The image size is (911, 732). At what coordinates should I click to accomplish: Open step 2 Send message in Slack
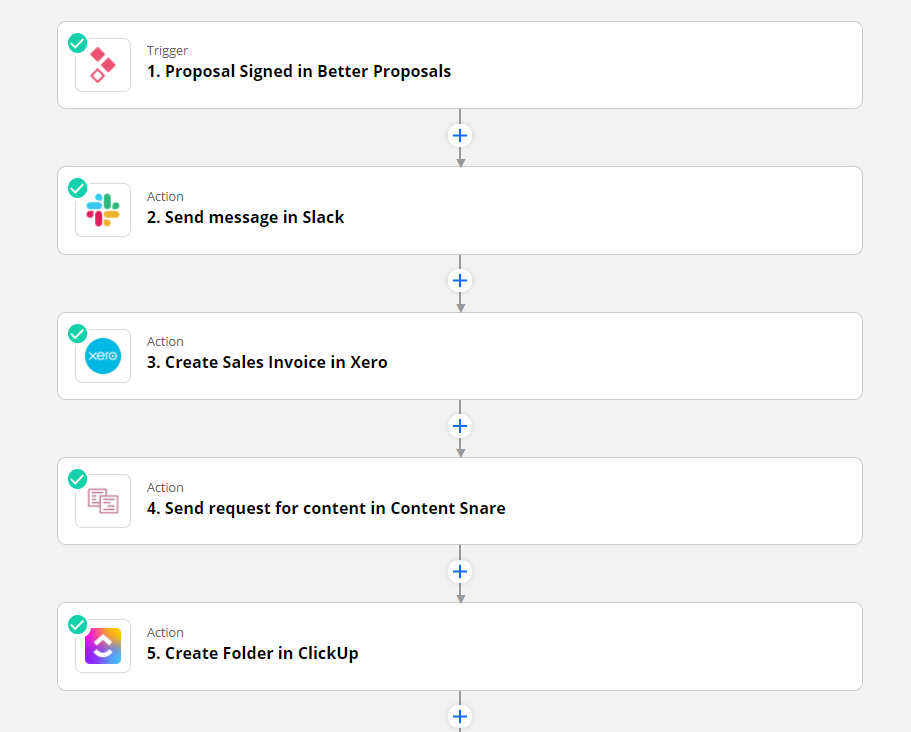click(460, 210)
